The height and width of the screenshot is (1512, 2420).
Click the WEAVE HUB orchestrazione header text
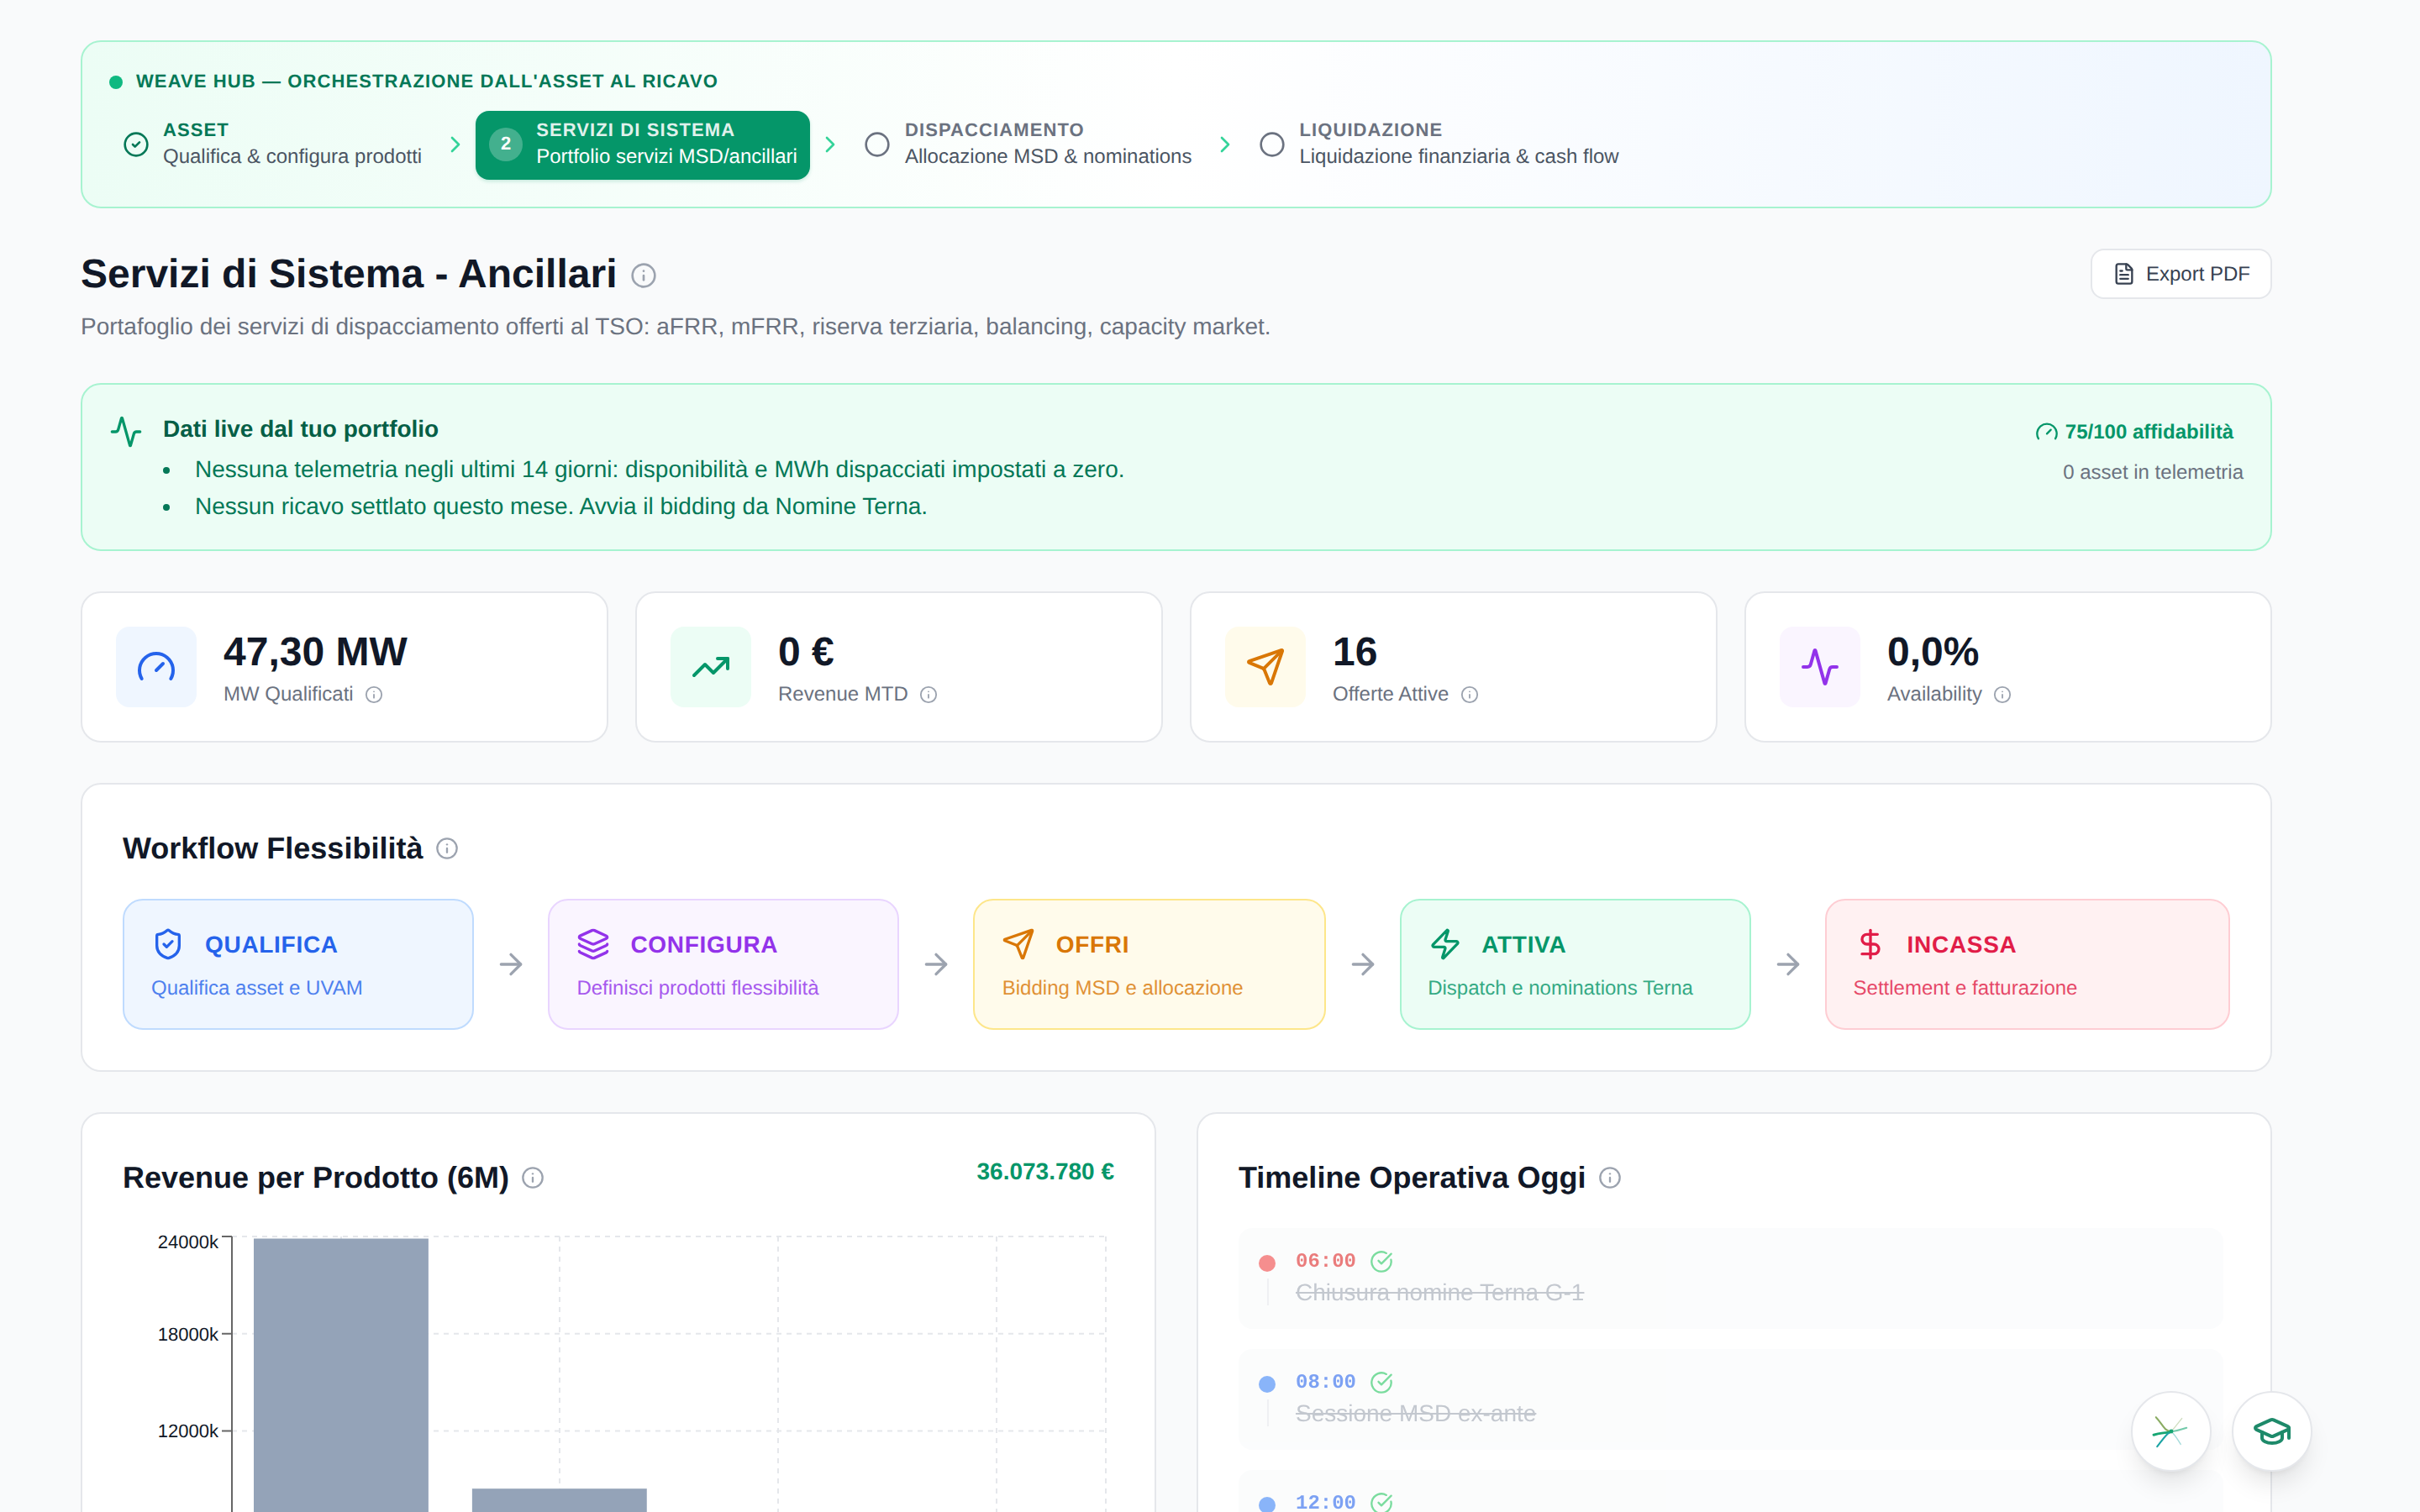(427, 81)
